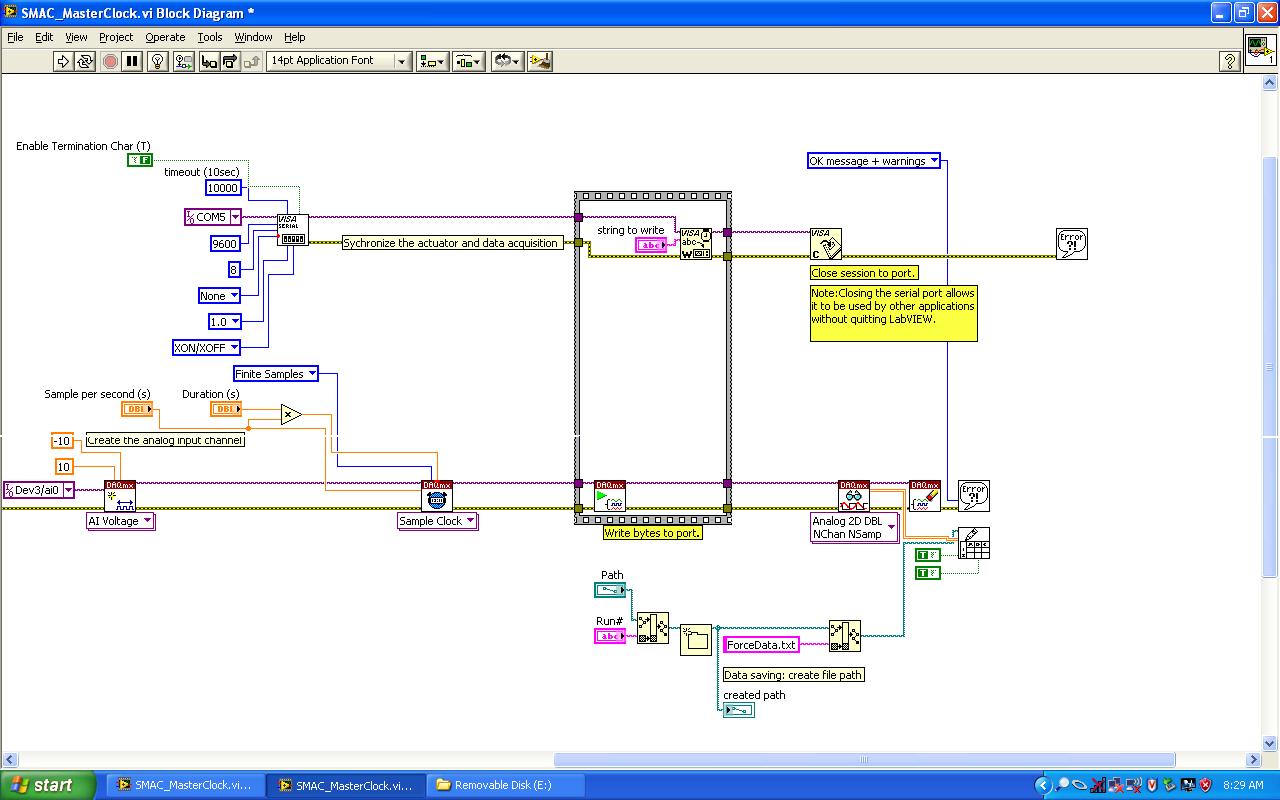Select the error handler after VISA Close
The height and width of the screenshot is (800, 1280).
click(1072, 244)
